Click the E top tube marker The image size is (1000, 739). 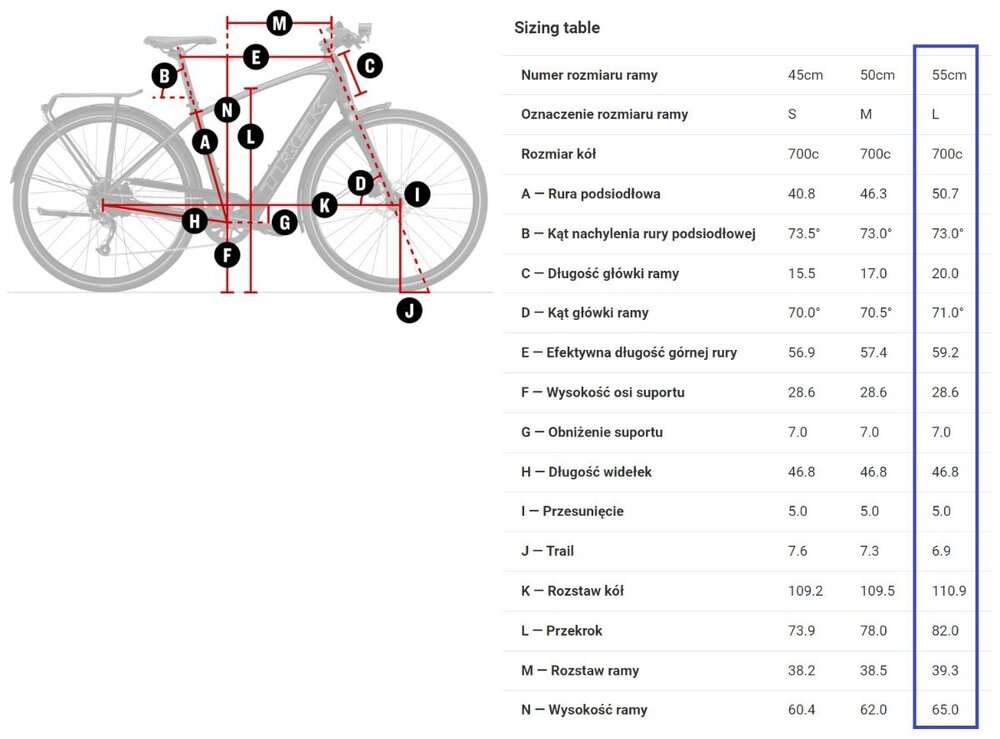click(x=256, y=57)
